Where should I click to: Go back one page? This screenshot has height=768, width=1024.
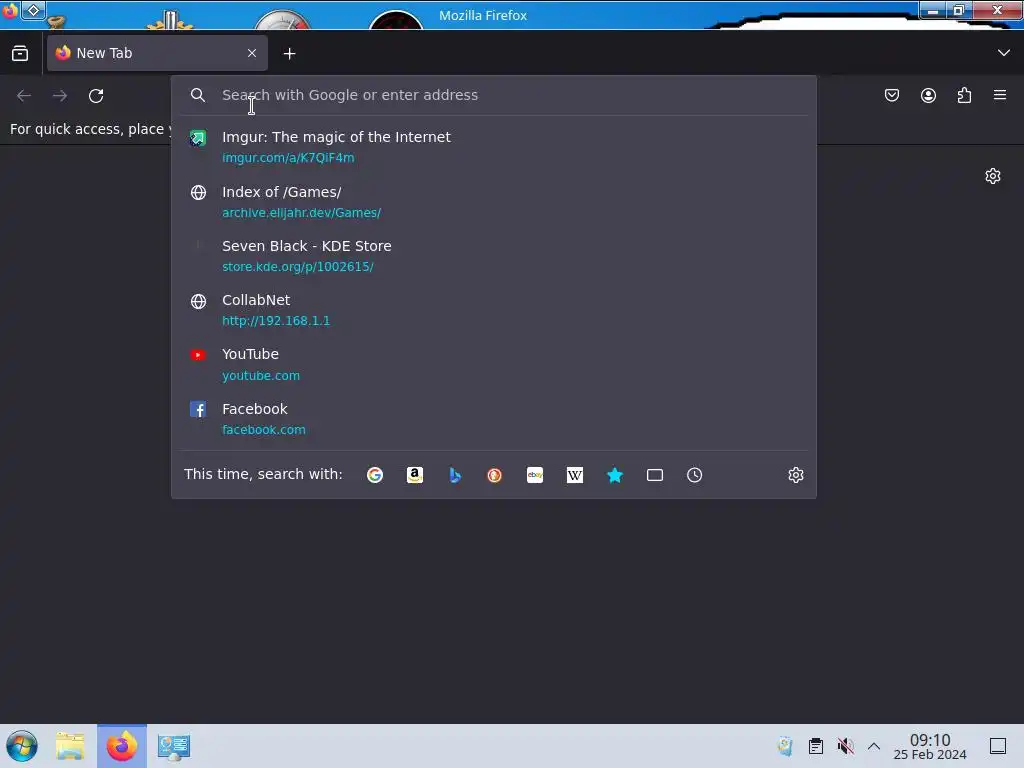tap(24, 95)
